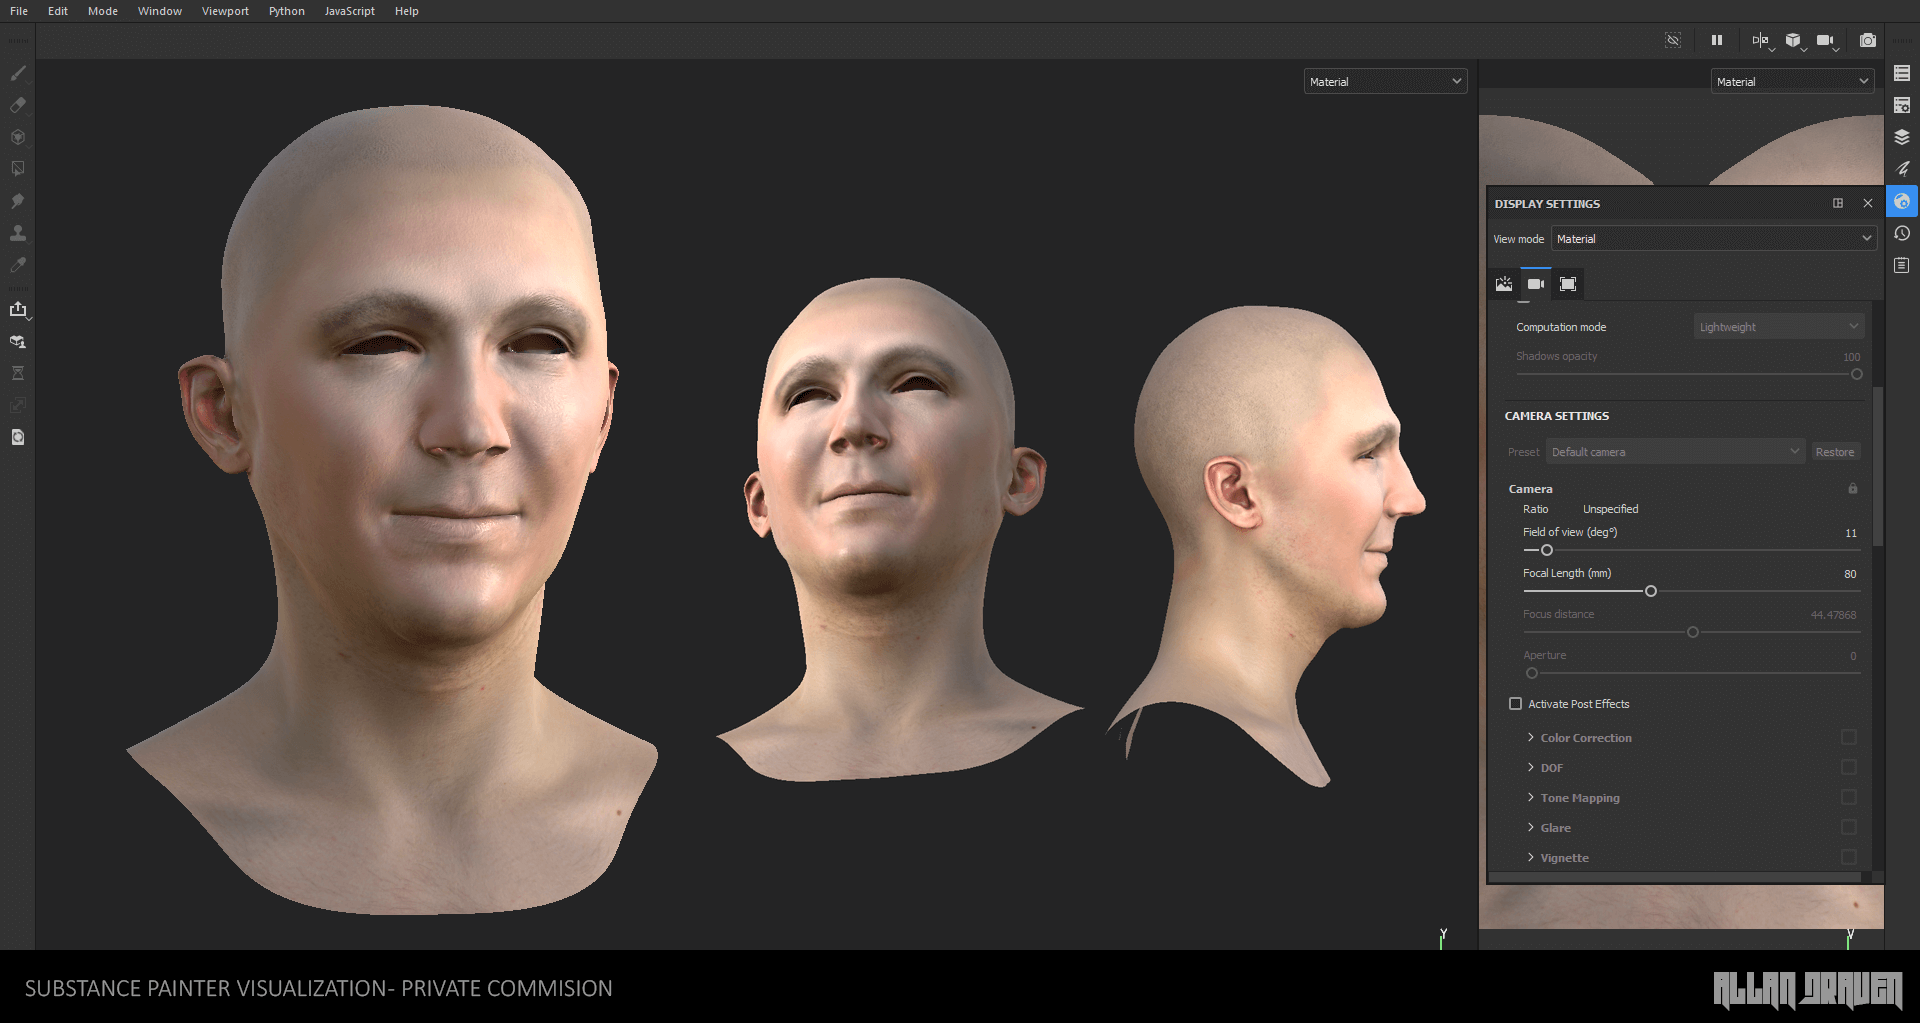Screen dimensions: 1920x1023
Task: Open the export textures icon
Action: click(x=18, y=309)
